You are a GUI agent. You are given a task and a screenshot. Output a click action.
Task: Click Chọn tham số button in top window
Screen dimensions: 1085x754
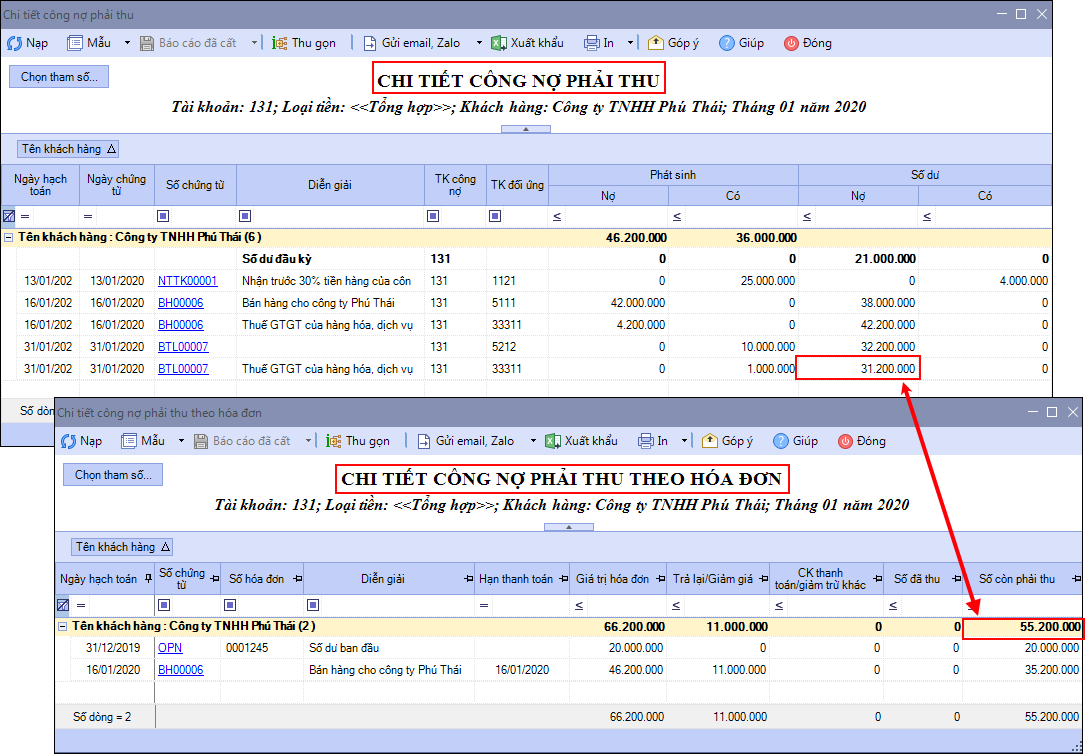[x=59, y=77]
